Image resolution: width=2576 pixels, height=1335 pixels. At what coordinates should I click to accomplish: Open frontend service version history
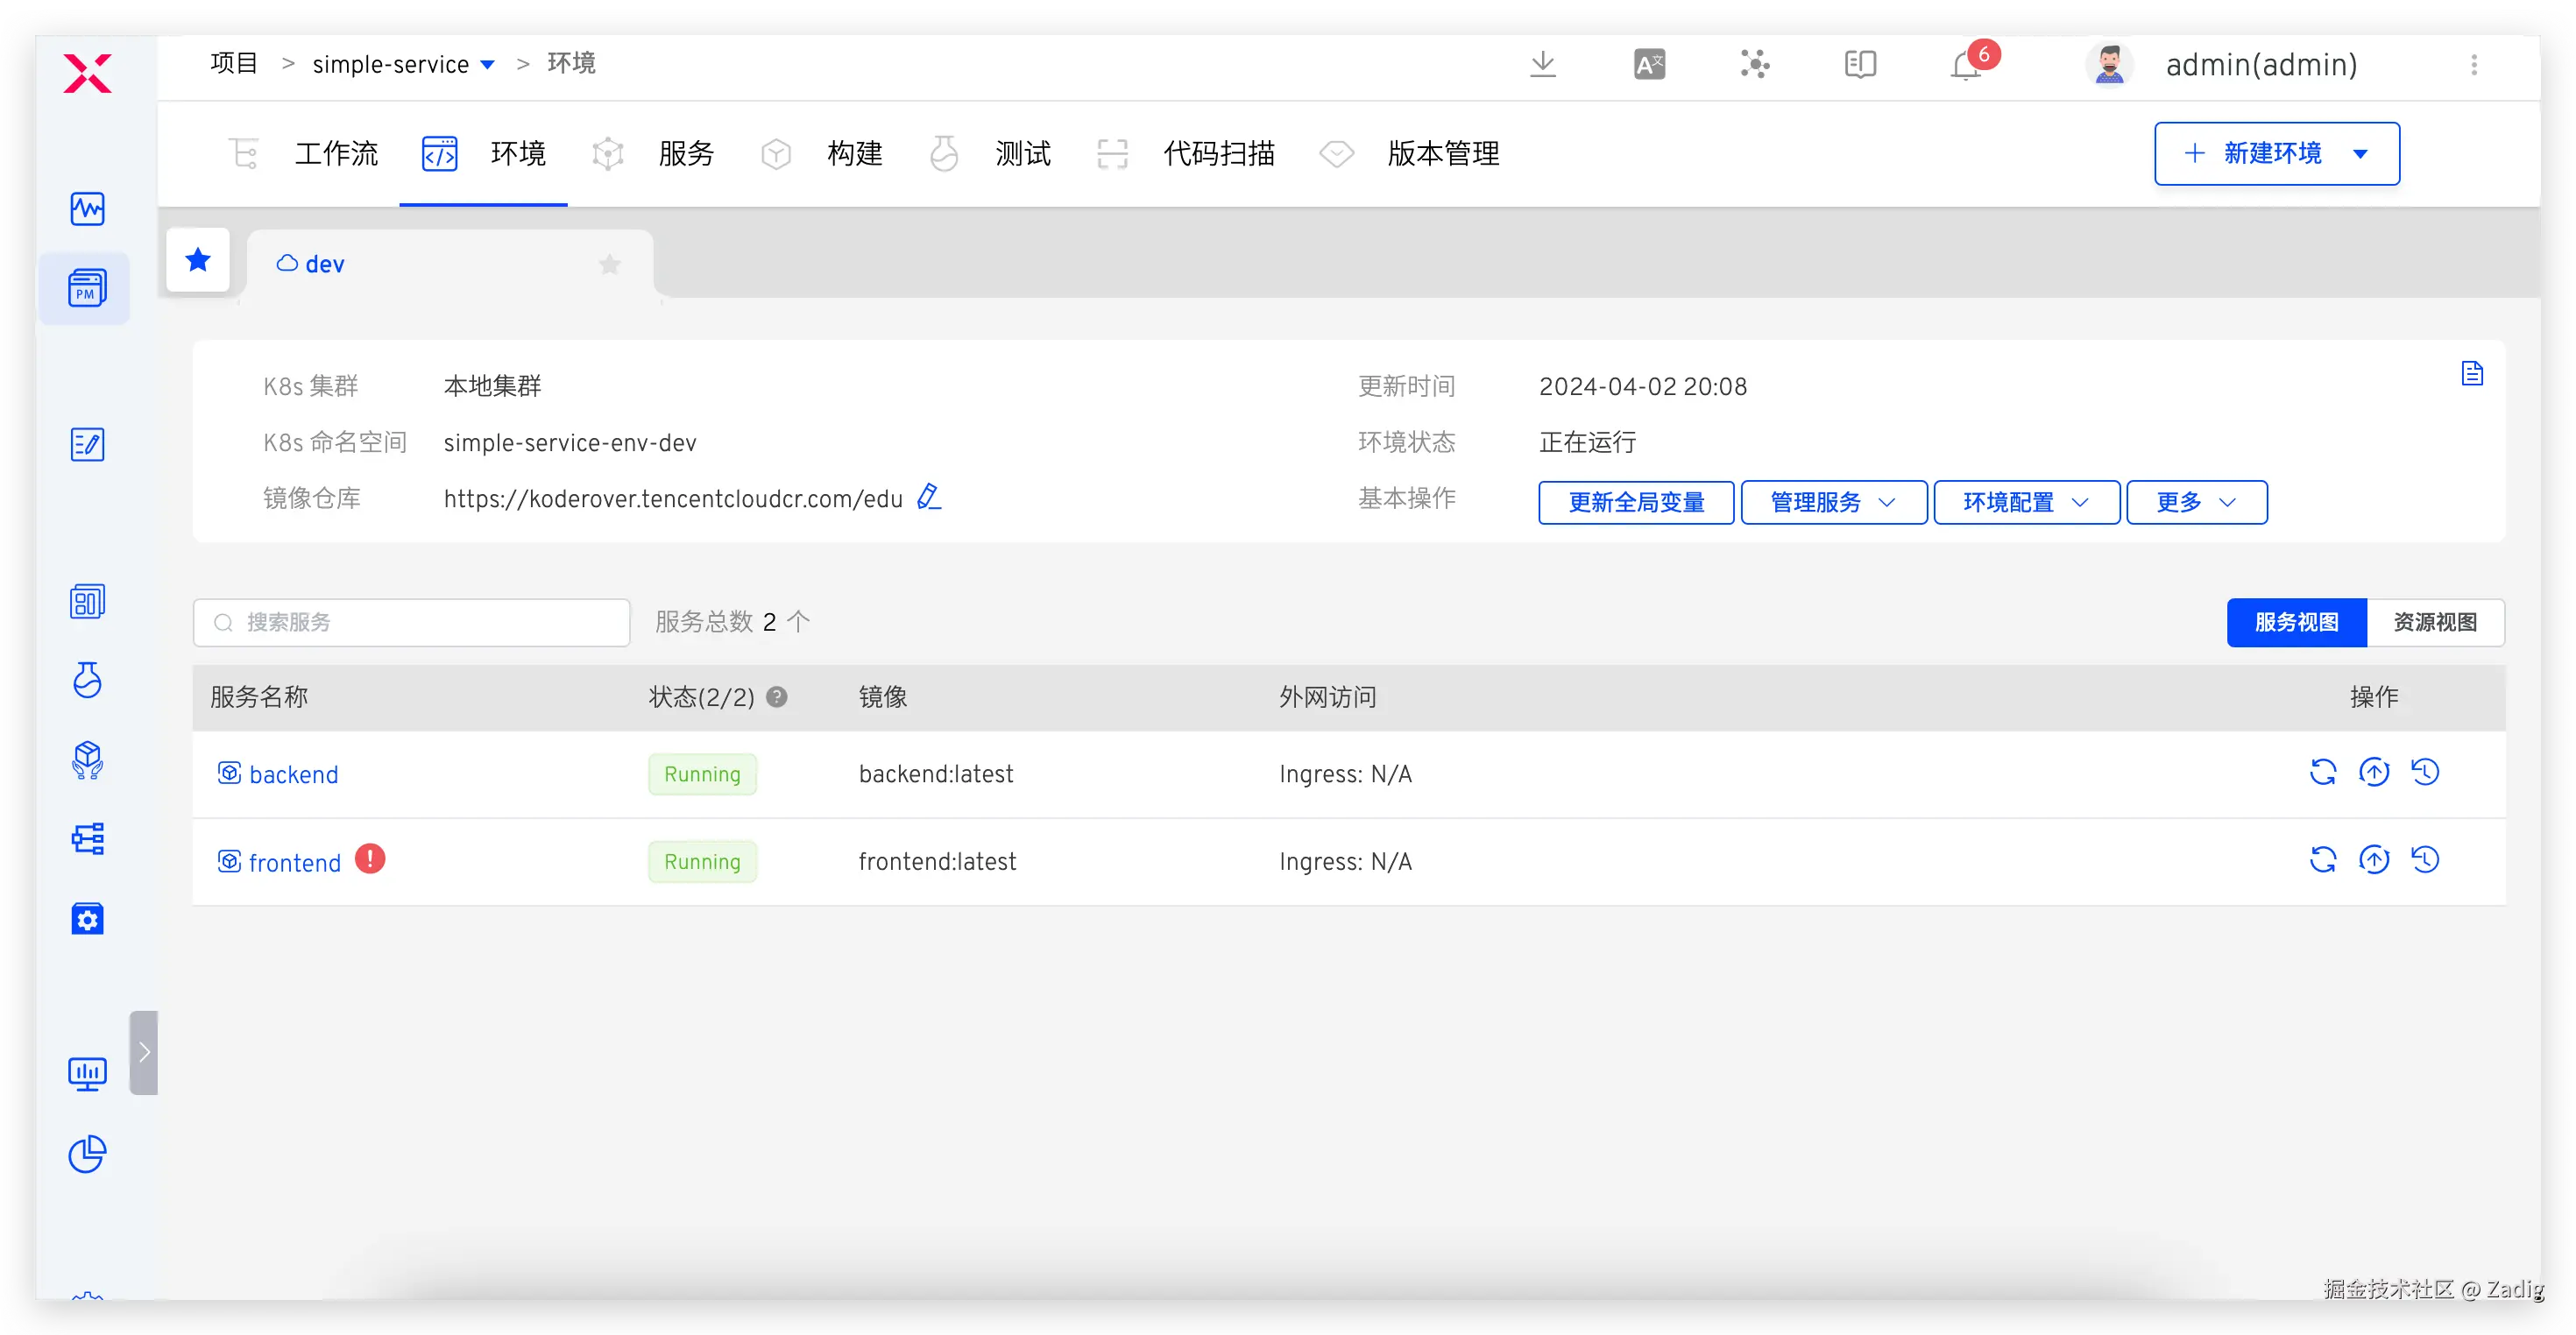[2425, 860]
